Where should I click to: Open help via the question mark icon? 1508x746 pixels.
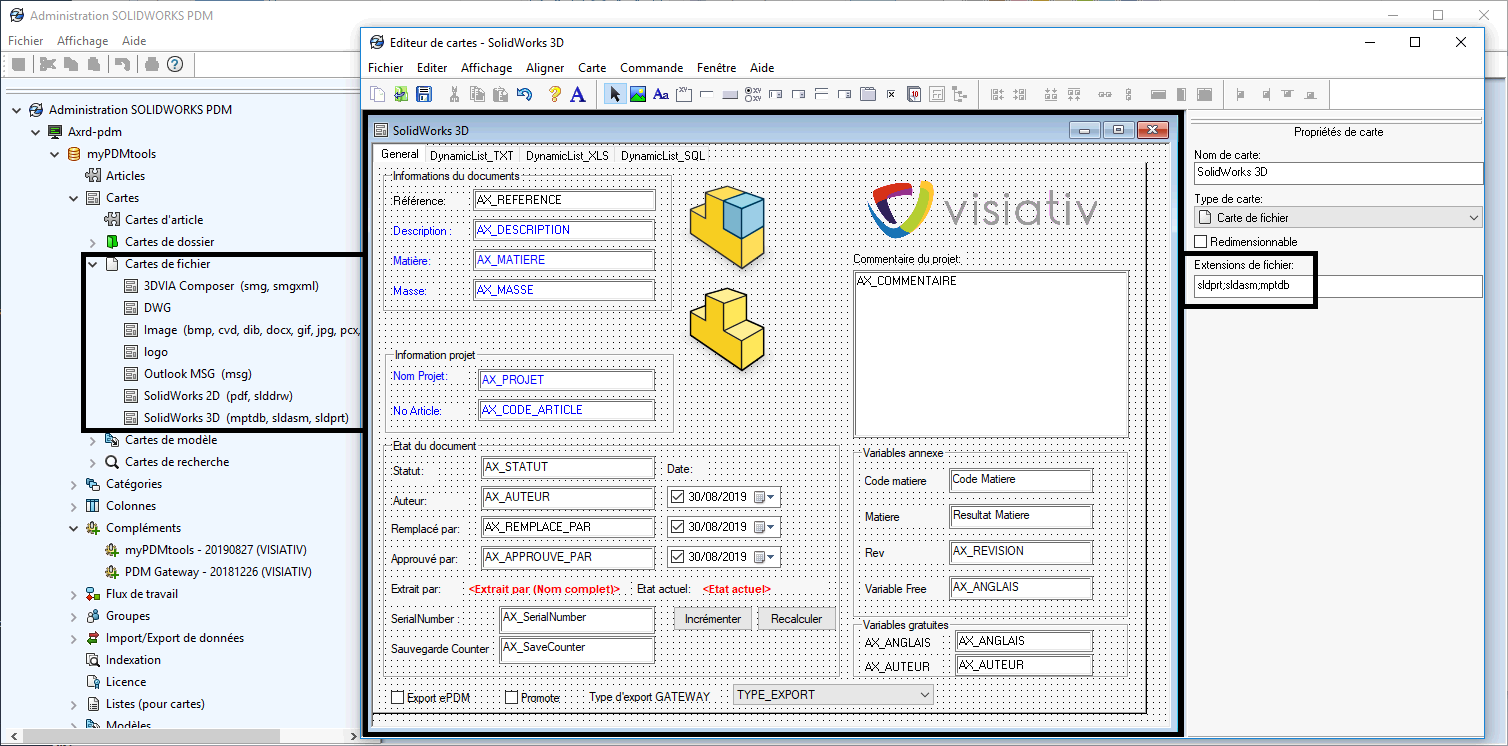[x=554, y=95]
